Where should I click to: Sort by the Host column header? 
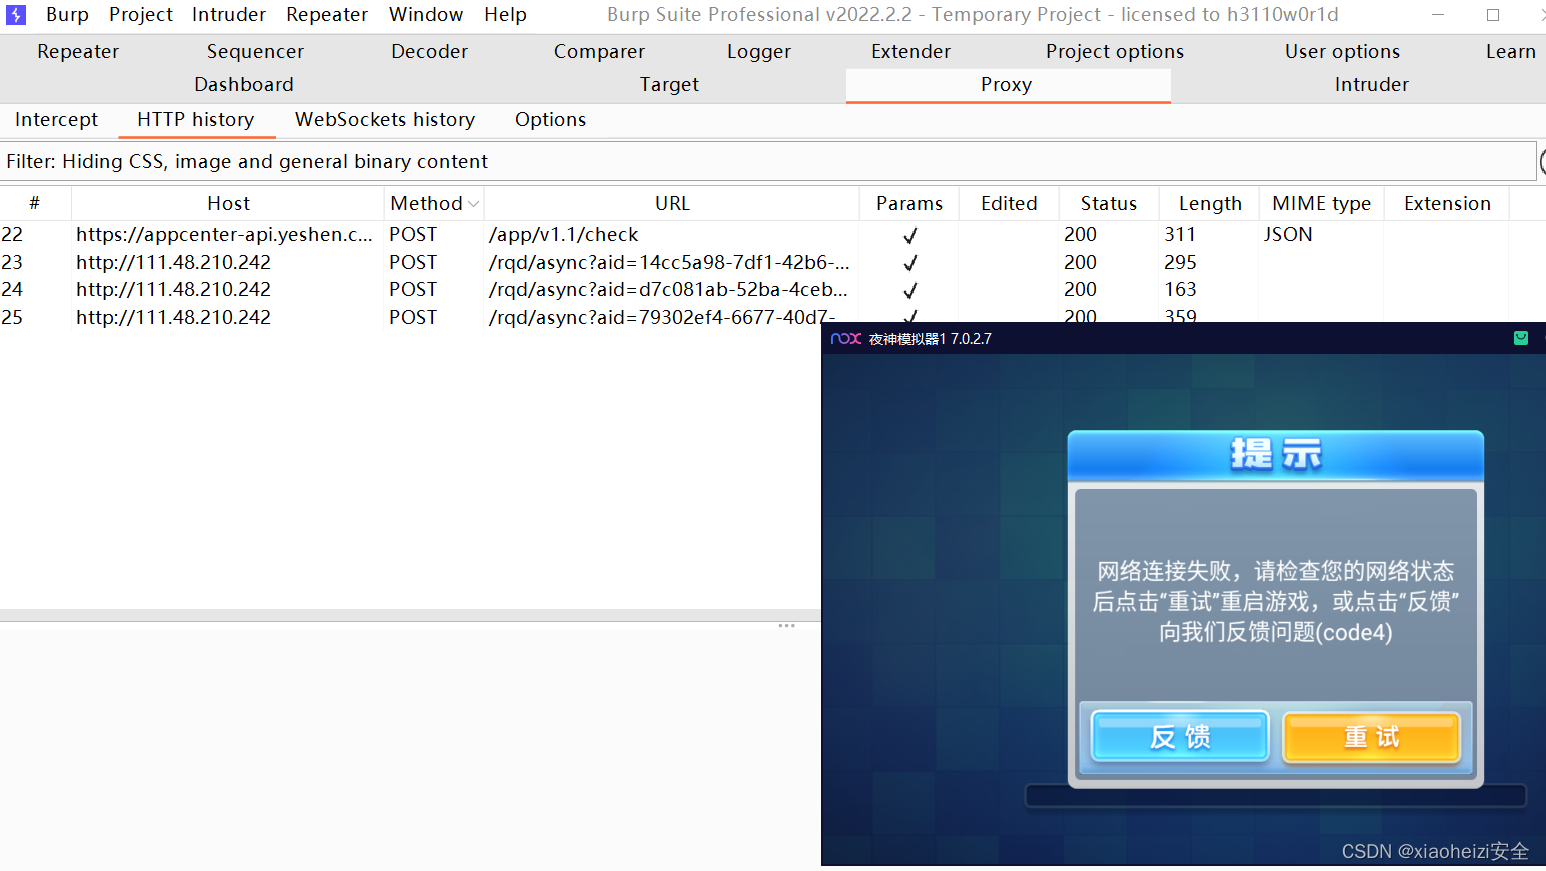click(x=228, y=204)
